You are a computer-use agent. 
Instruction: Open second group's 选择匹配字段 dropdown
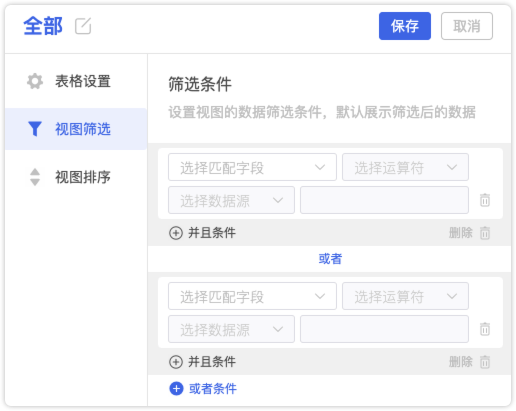(252, 296)
